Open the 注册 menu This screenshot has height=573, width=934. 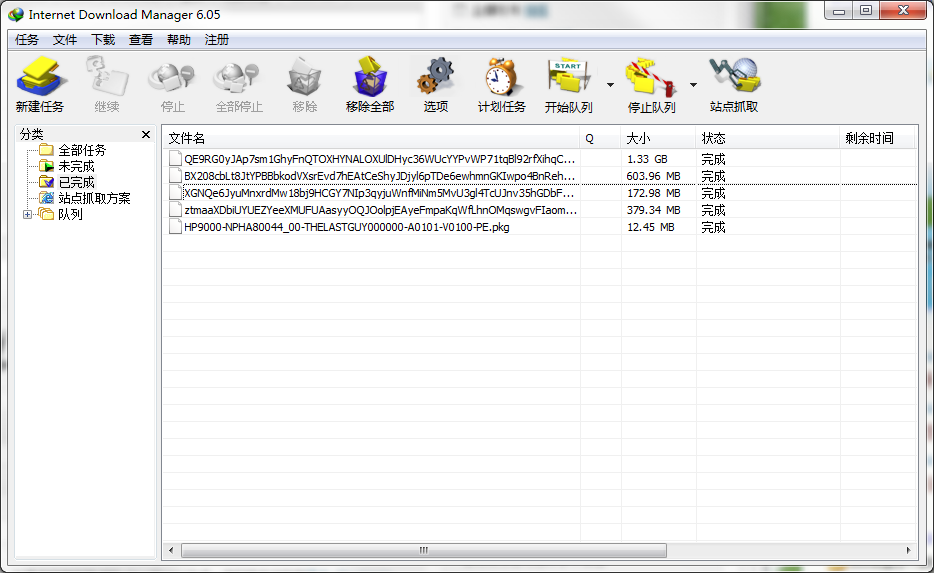[x=217, y=40]
